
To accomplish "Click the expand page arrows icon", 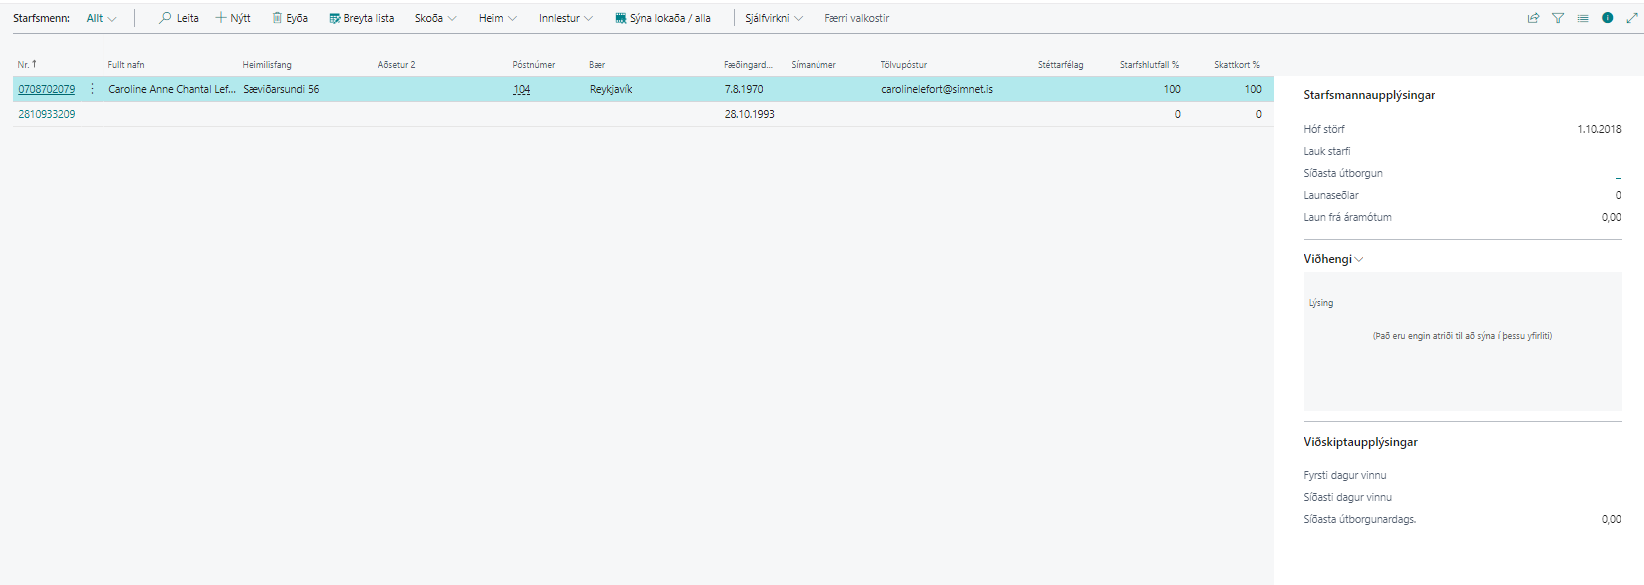I will (x=1632, y=18).
